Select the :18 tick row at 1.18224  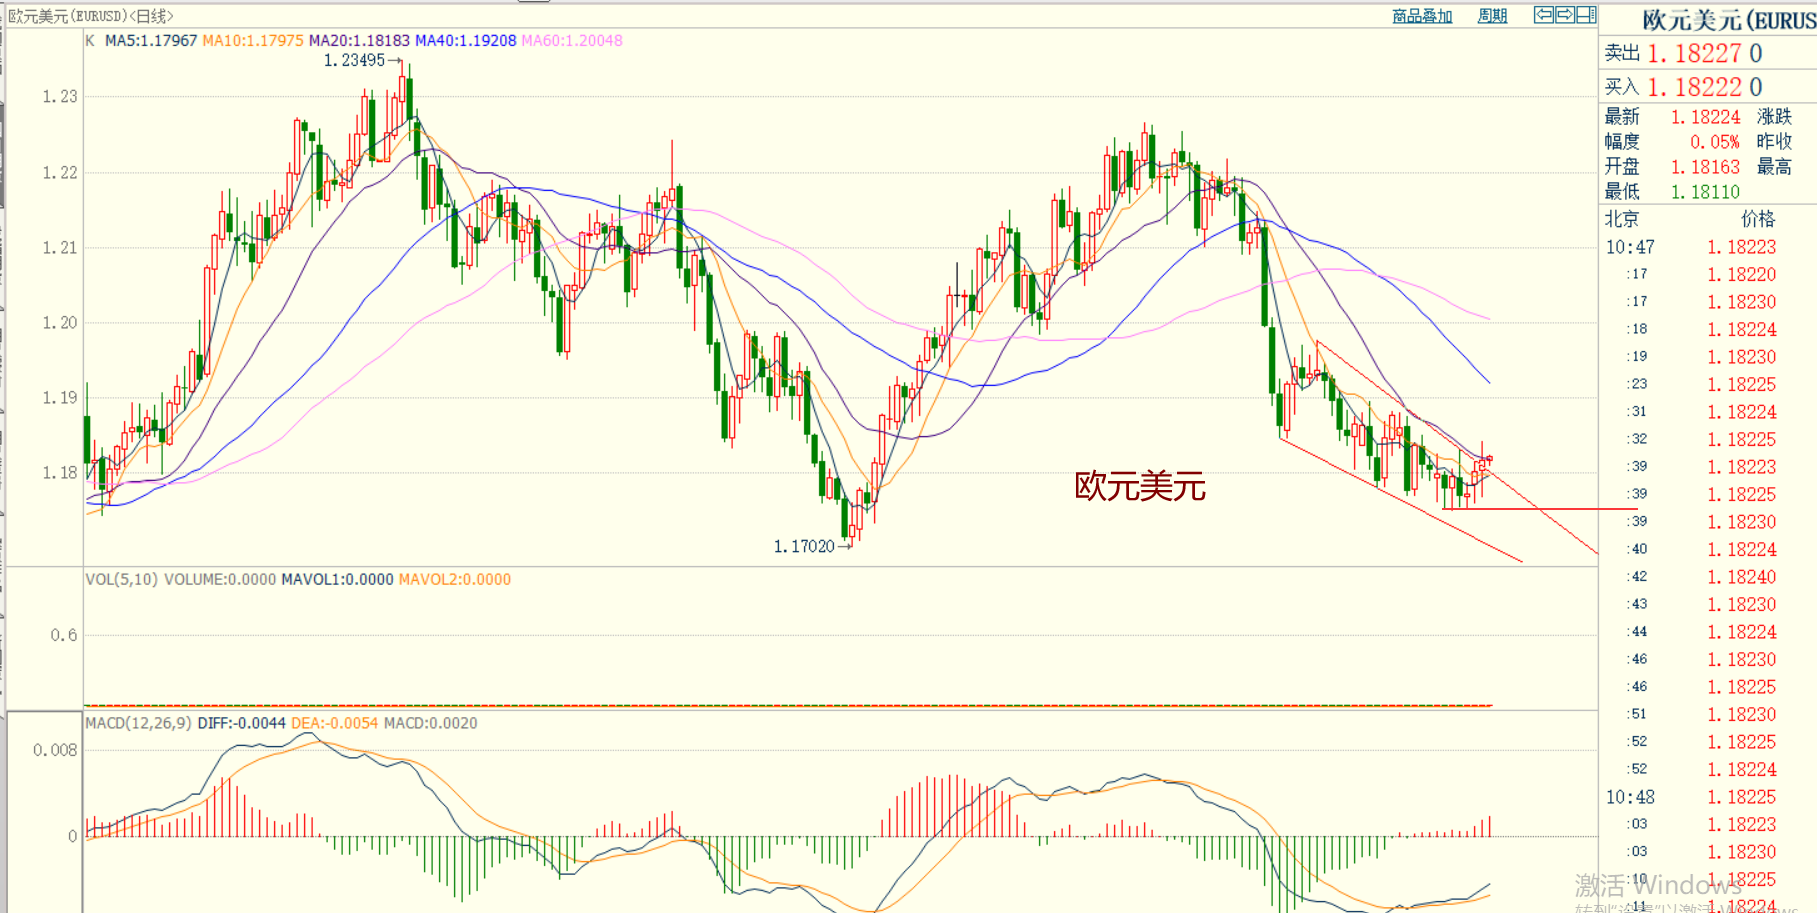click(1708, 329)
